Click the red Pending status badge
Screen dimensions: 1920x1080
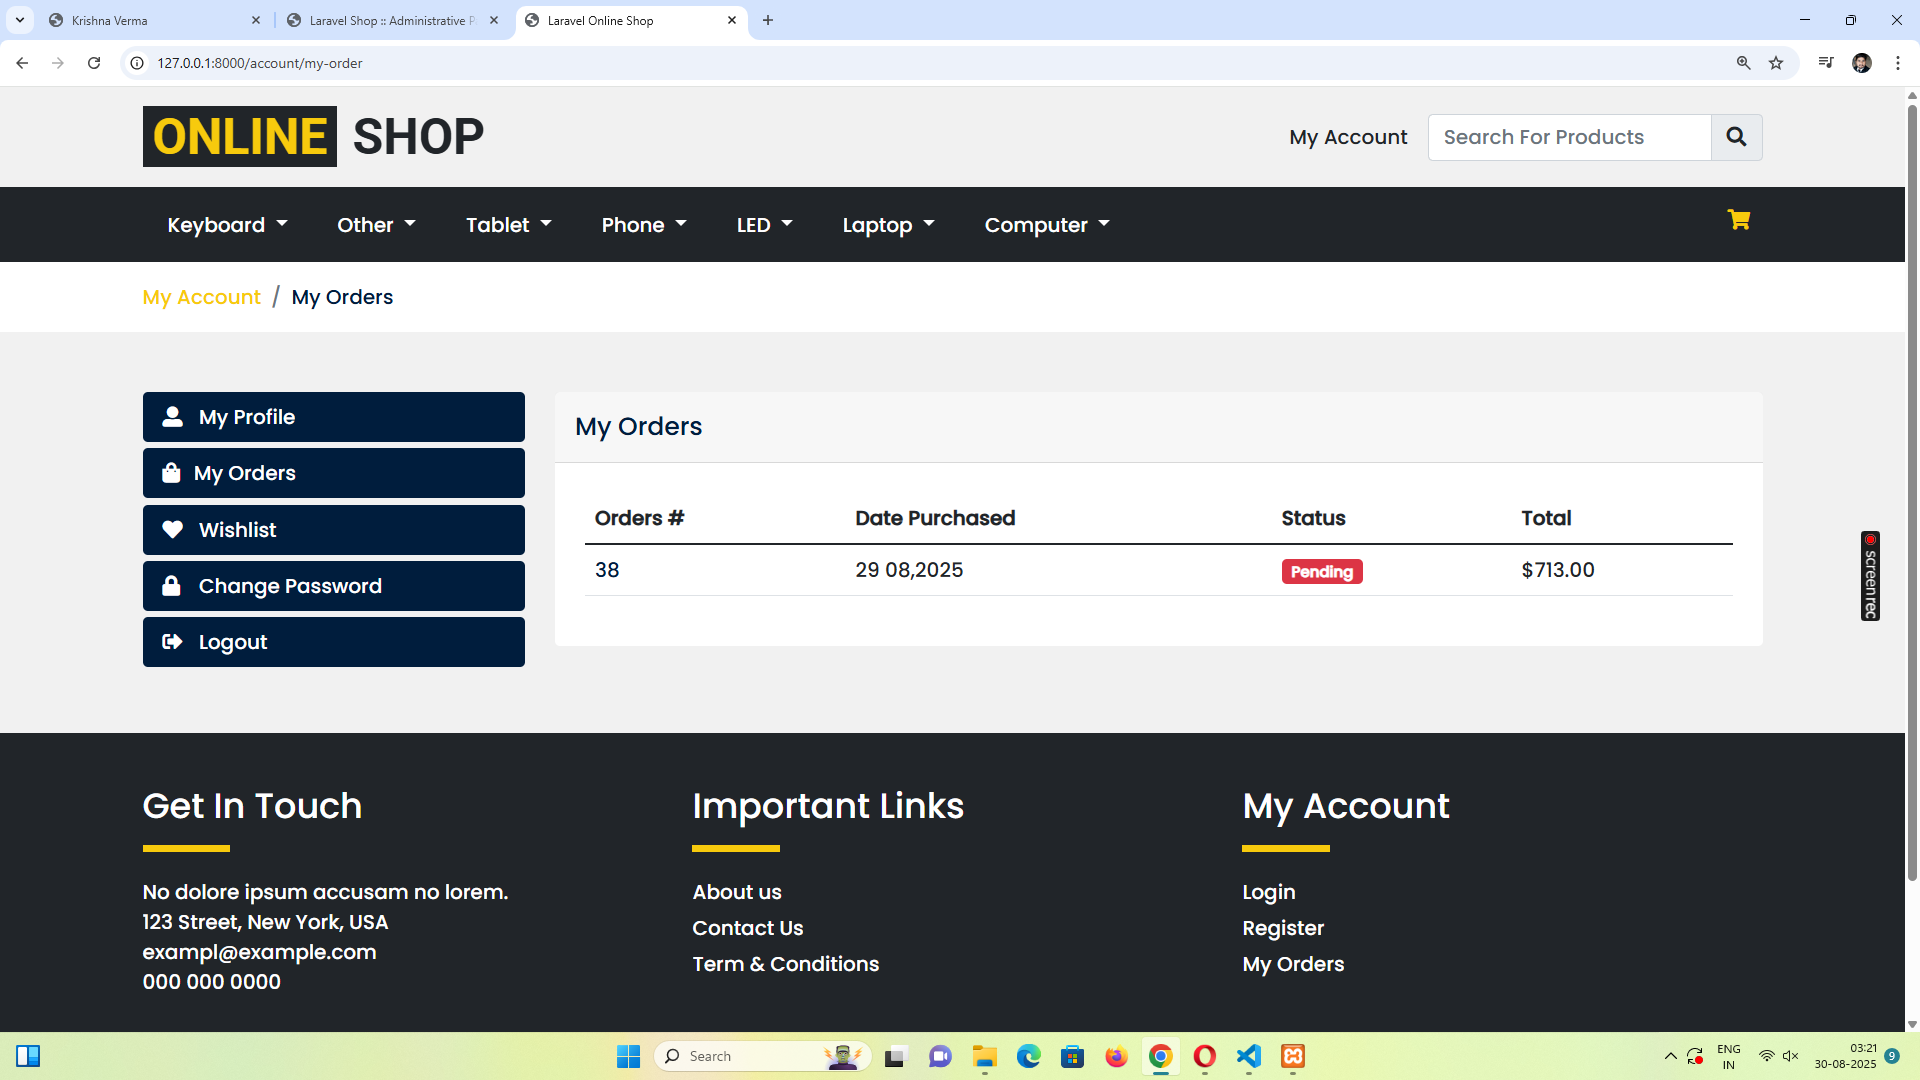click(x=1322, y=571)
